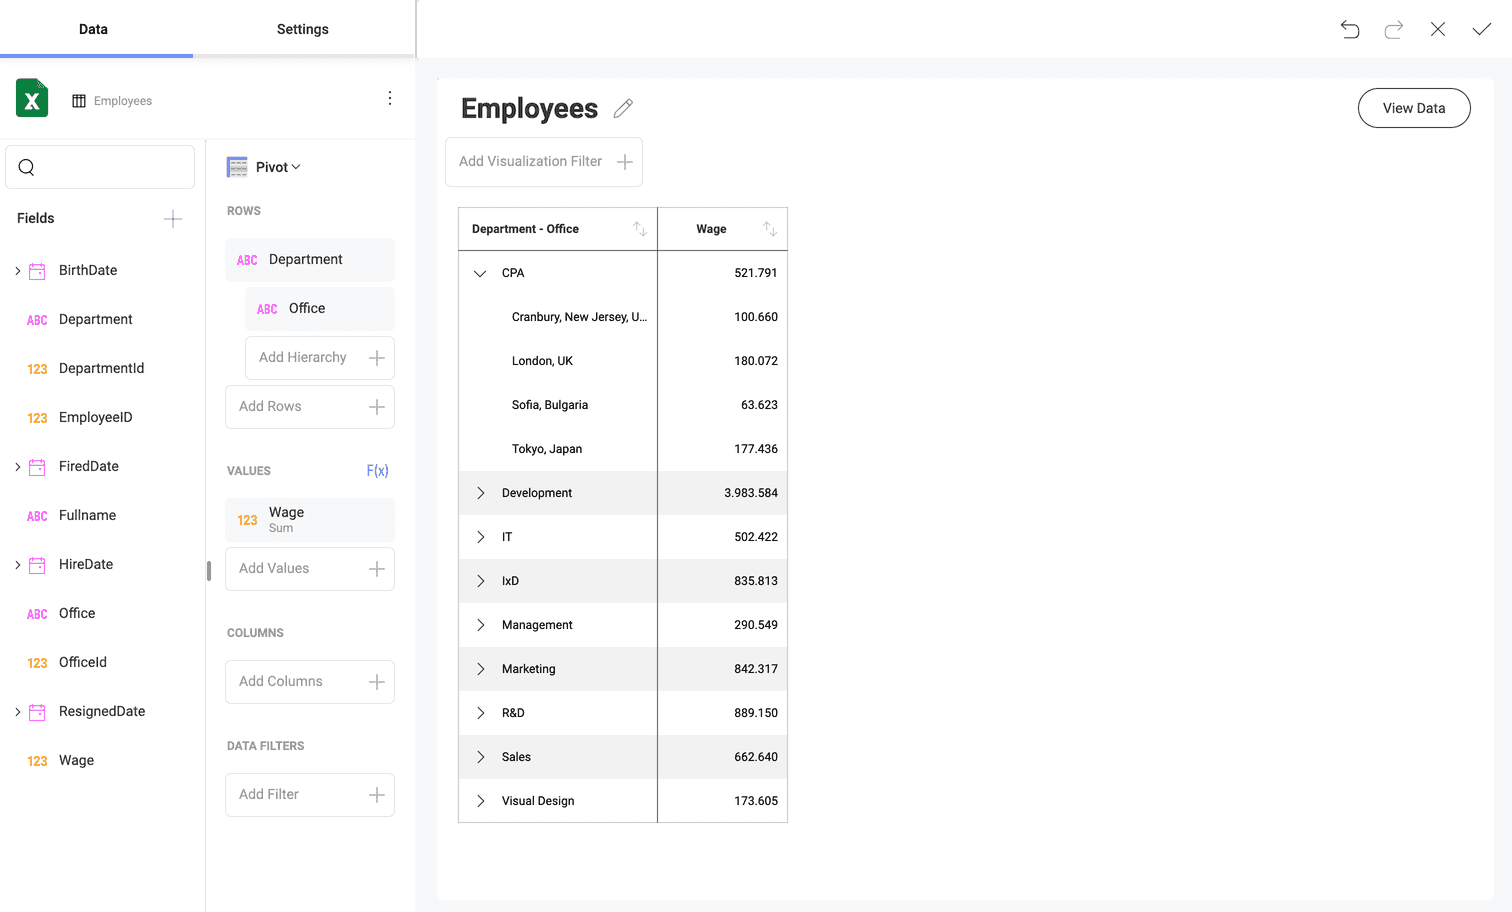Click the View Data button
Screen dimensions: 1512x912
[x=1414, y=108]
